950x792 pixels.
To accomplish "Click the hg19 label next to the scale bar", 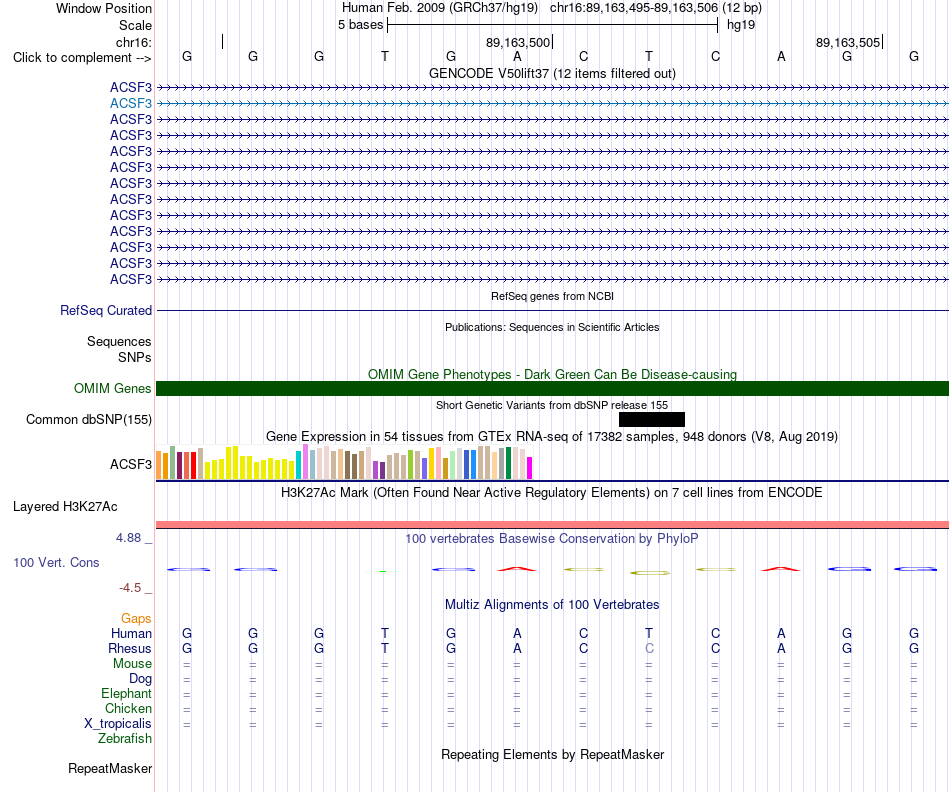I will 741,25.
